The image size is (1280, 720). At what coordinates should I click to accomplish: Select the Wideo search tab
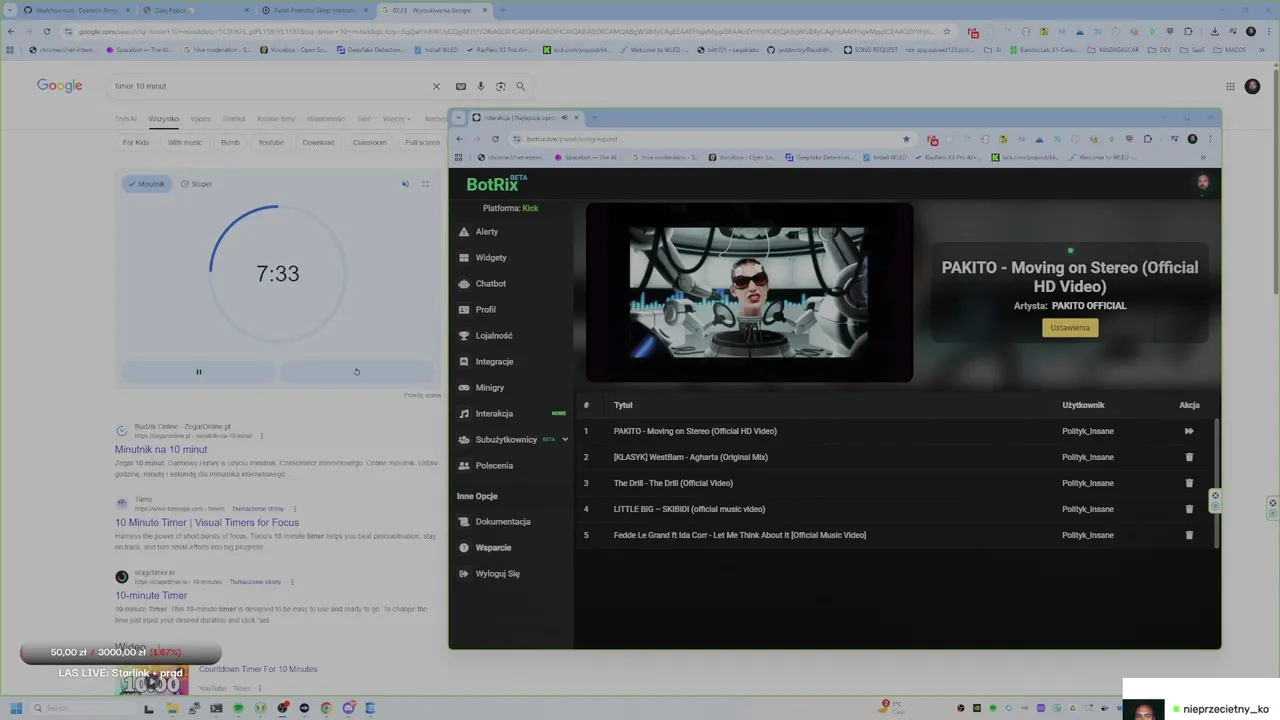(200, 119)
